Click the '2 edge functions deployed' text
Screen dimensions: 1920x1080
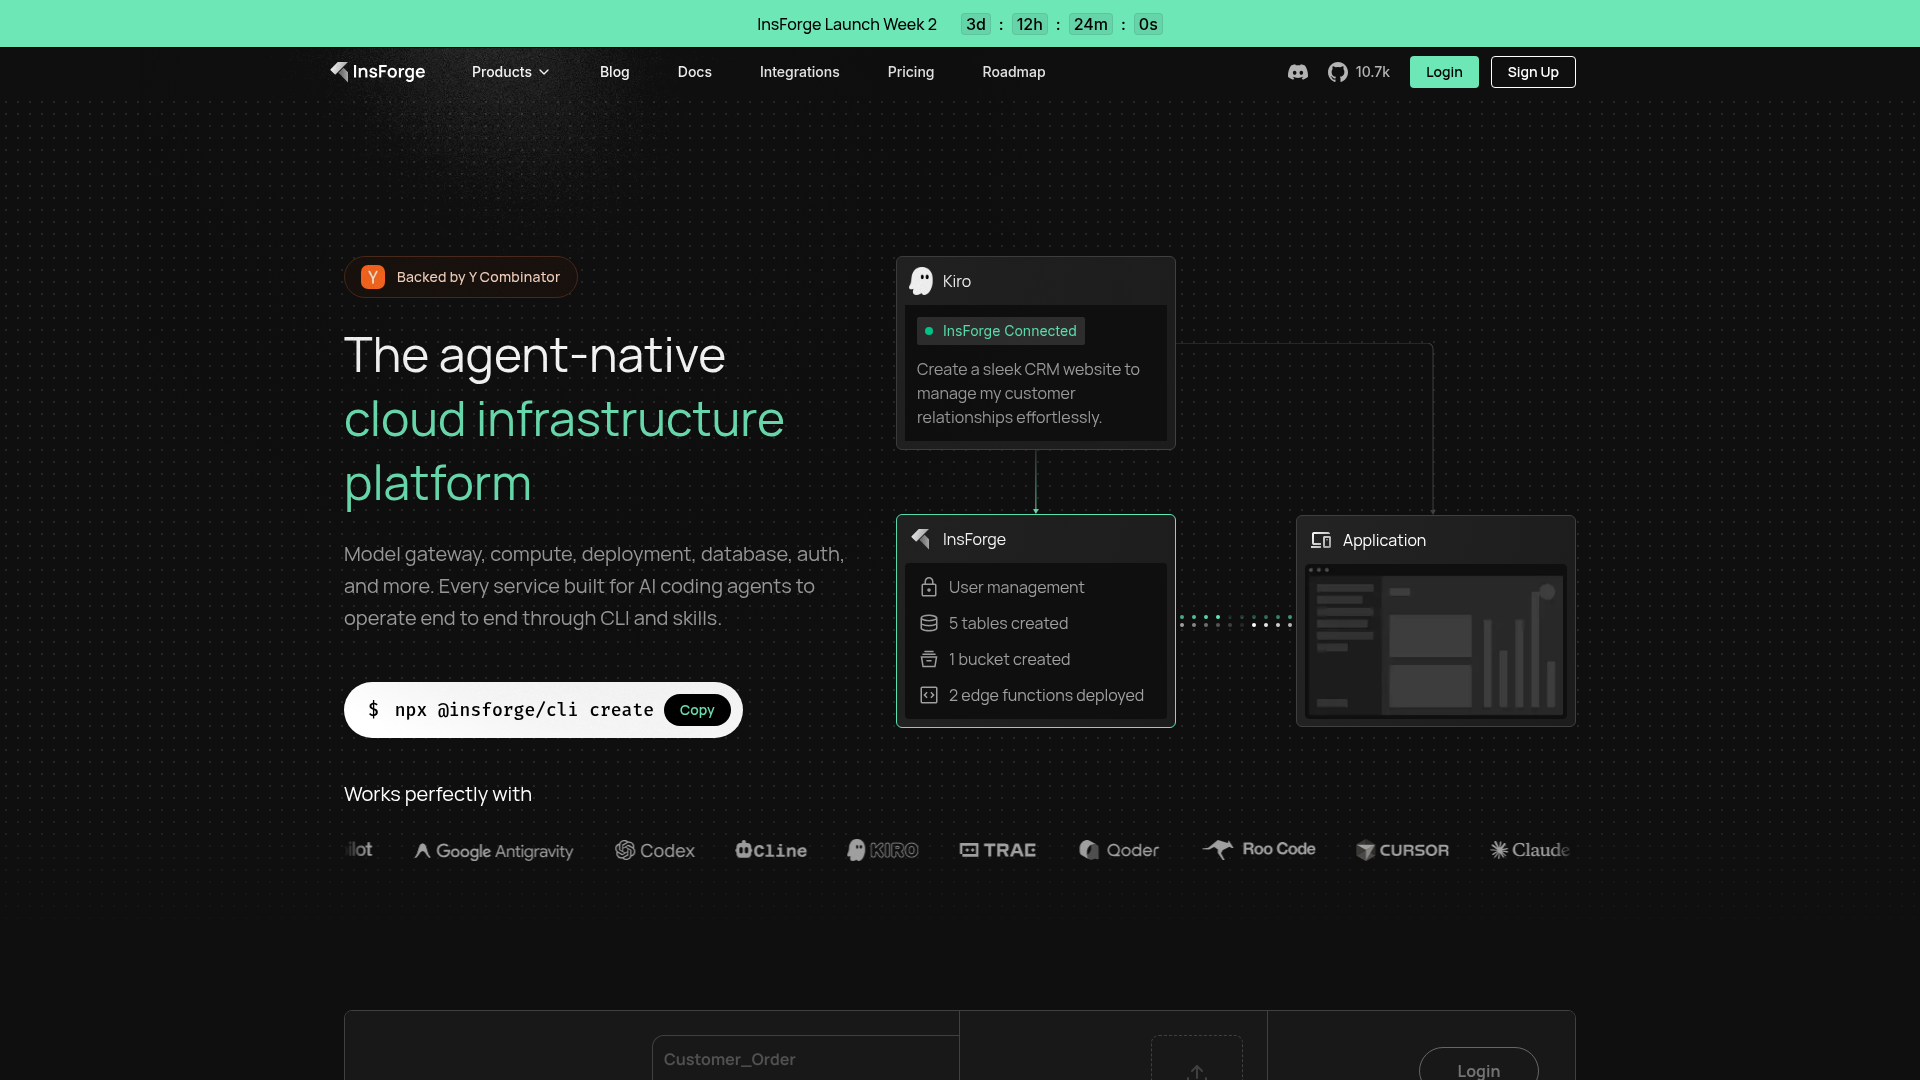click(x=1046, y=695)
